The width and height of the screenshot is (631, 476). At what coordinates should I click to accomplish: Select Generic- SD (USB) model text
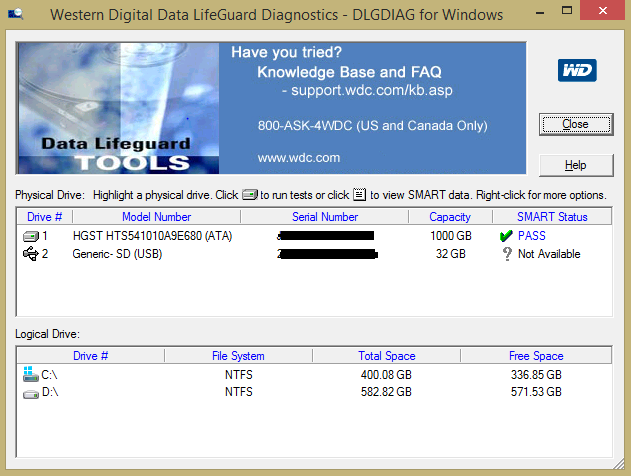pyautogui.click(x=117, y=254)
